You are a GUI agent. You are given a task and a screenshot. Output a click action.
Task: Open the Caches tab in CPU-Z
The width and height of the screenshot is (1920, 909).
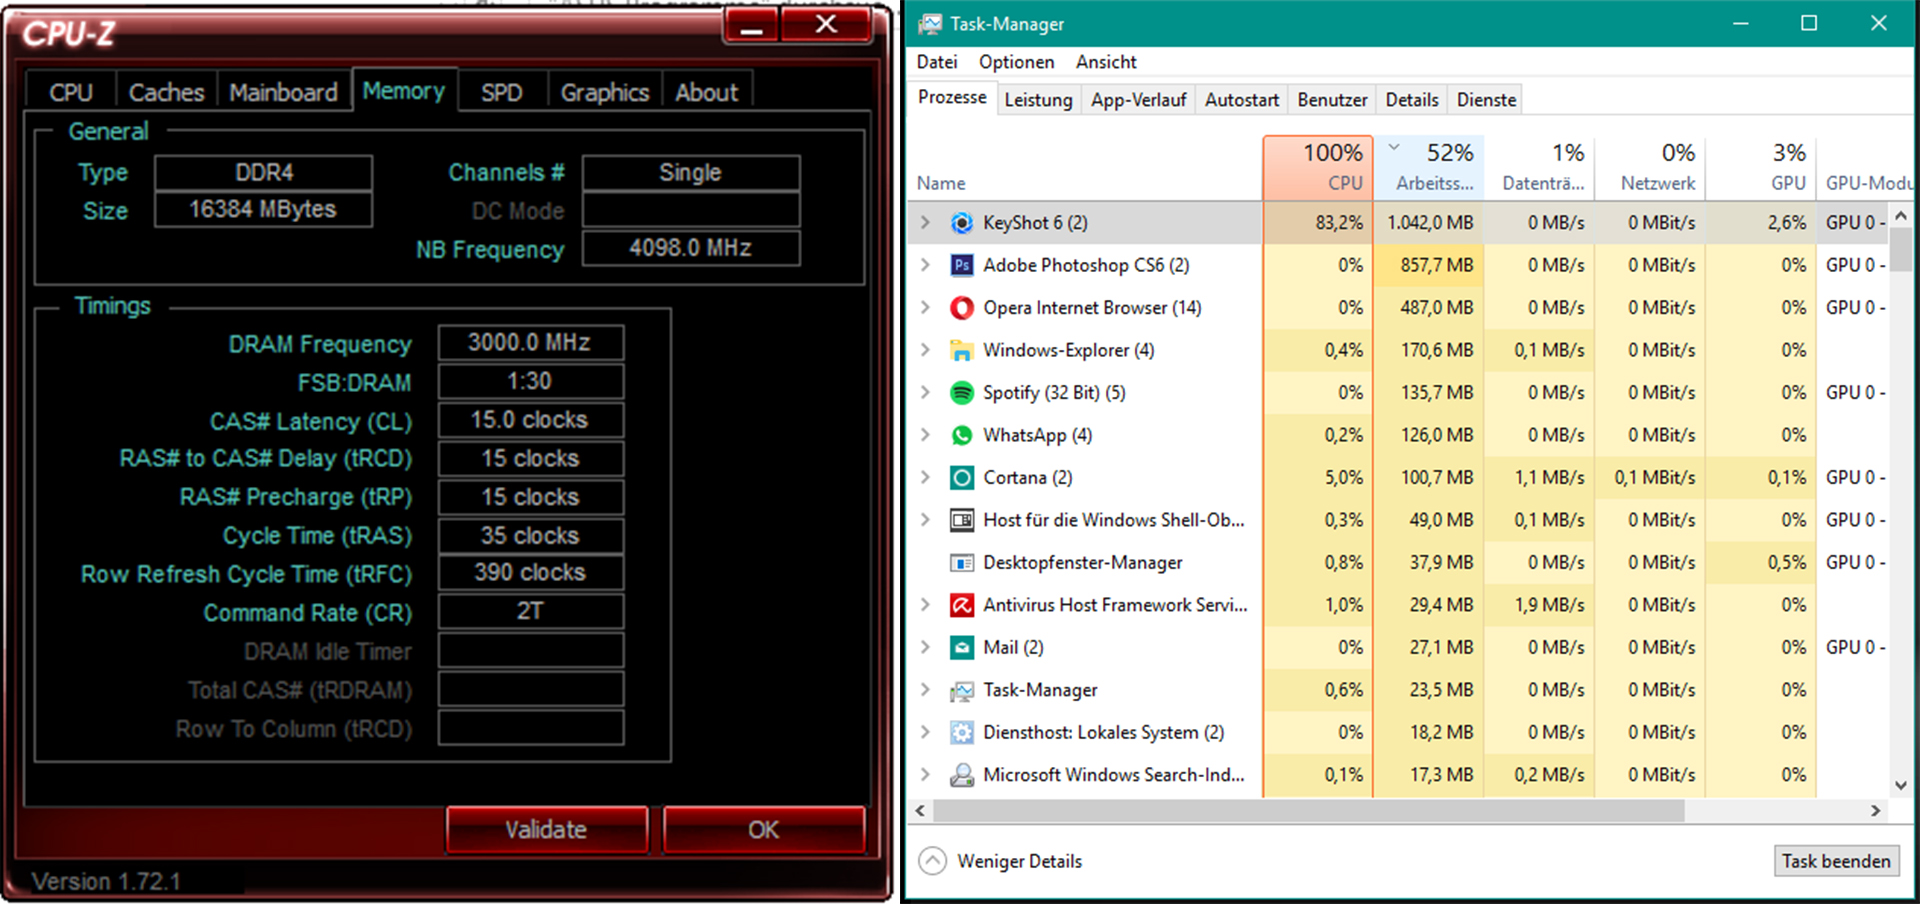[x=167, y=92]
